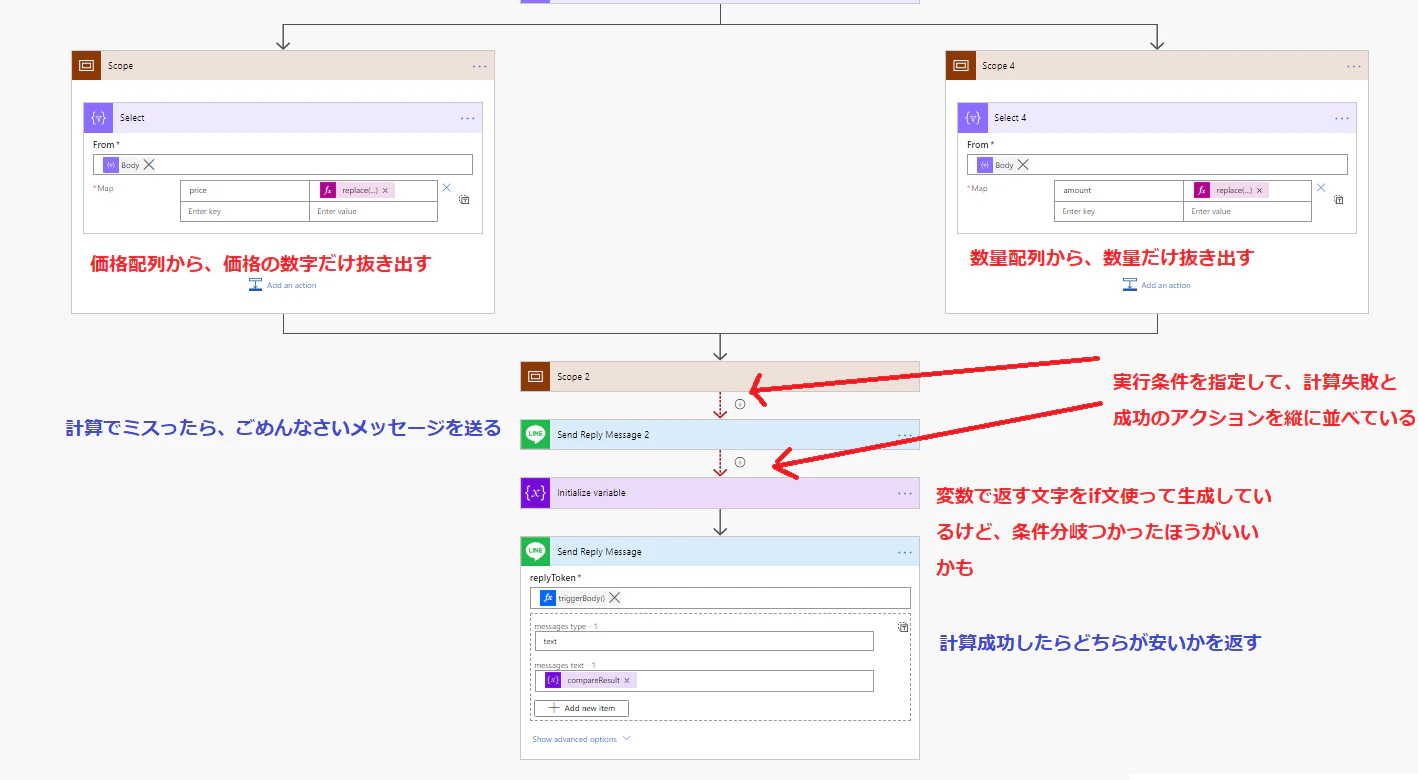Open the Select card's ellipsis menu
This screenshot has width=1418, height=780.
click(468, 118)
